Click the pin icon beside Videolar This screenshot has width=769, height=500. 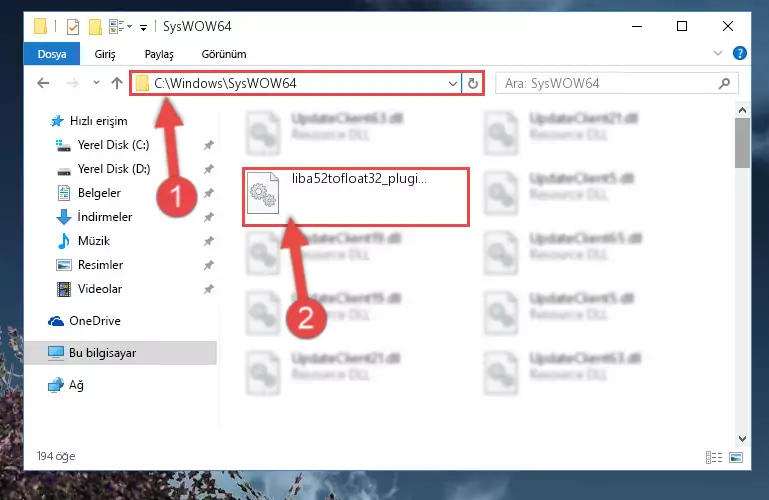(208, 289)
